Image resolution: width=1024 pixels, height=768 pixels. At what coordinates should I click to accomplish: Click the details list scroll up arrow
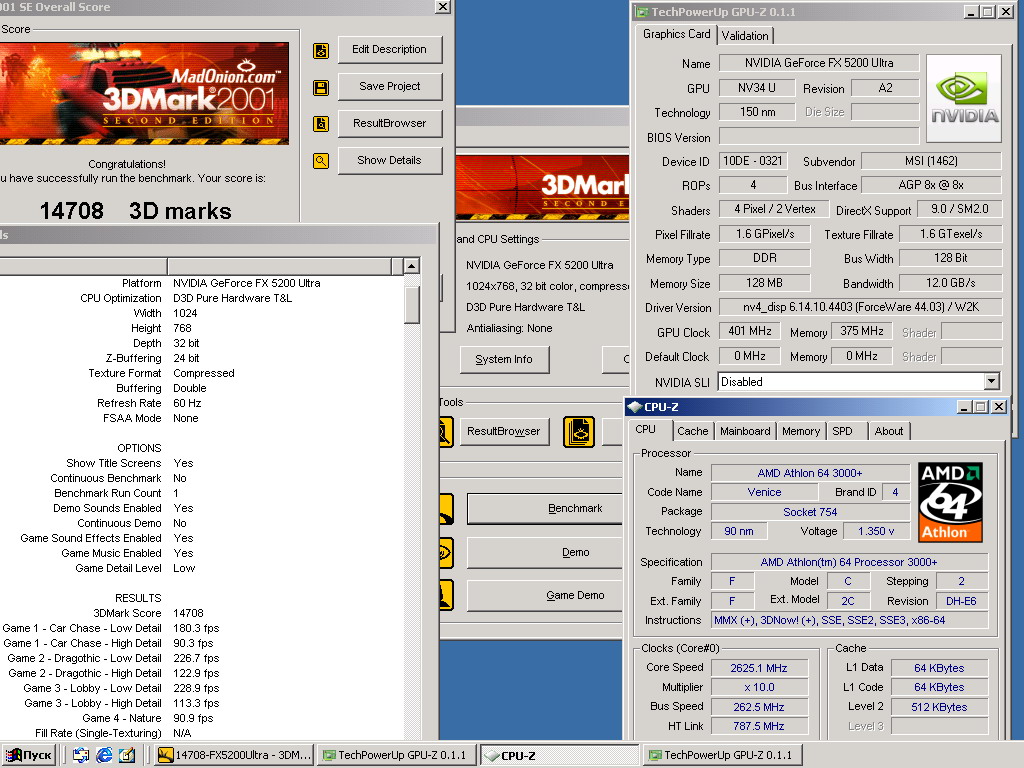[x=411, y=266]
